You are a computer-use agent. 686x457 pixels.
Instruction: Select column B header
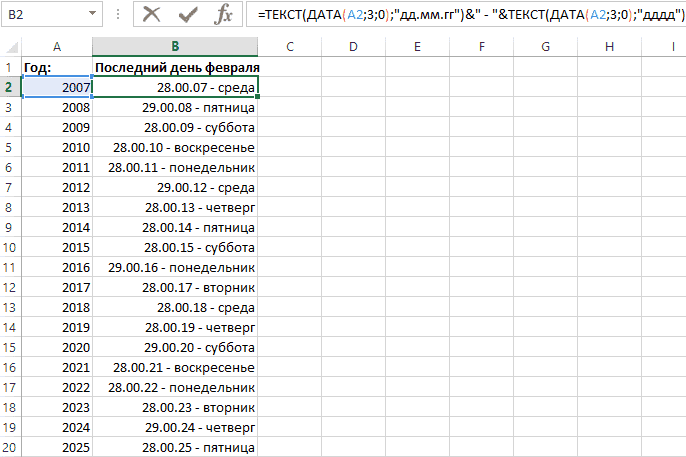175,47
